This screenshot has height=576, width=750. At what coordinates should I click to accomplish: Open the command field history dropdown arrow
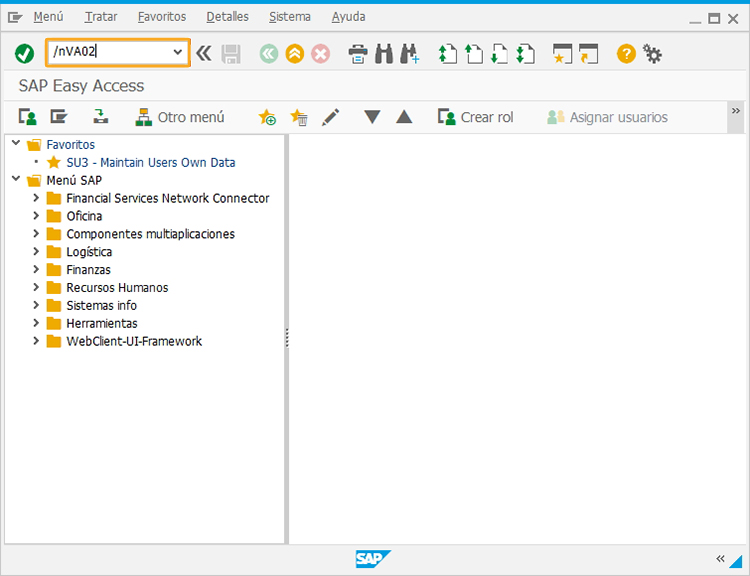coord(177,52)
